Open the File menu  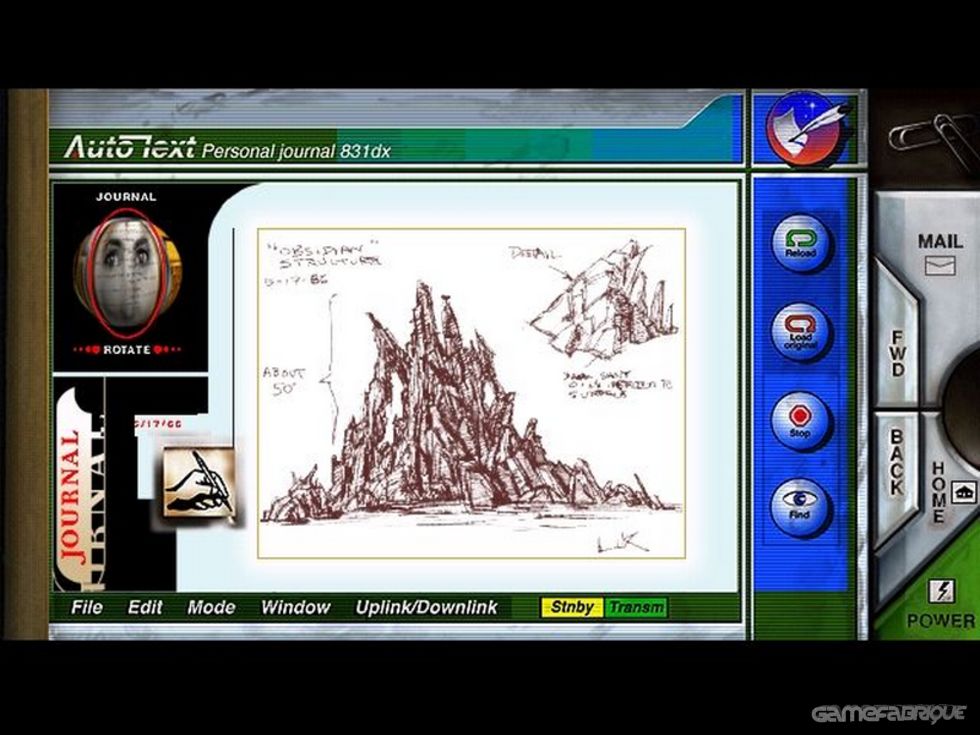[87, 607]
